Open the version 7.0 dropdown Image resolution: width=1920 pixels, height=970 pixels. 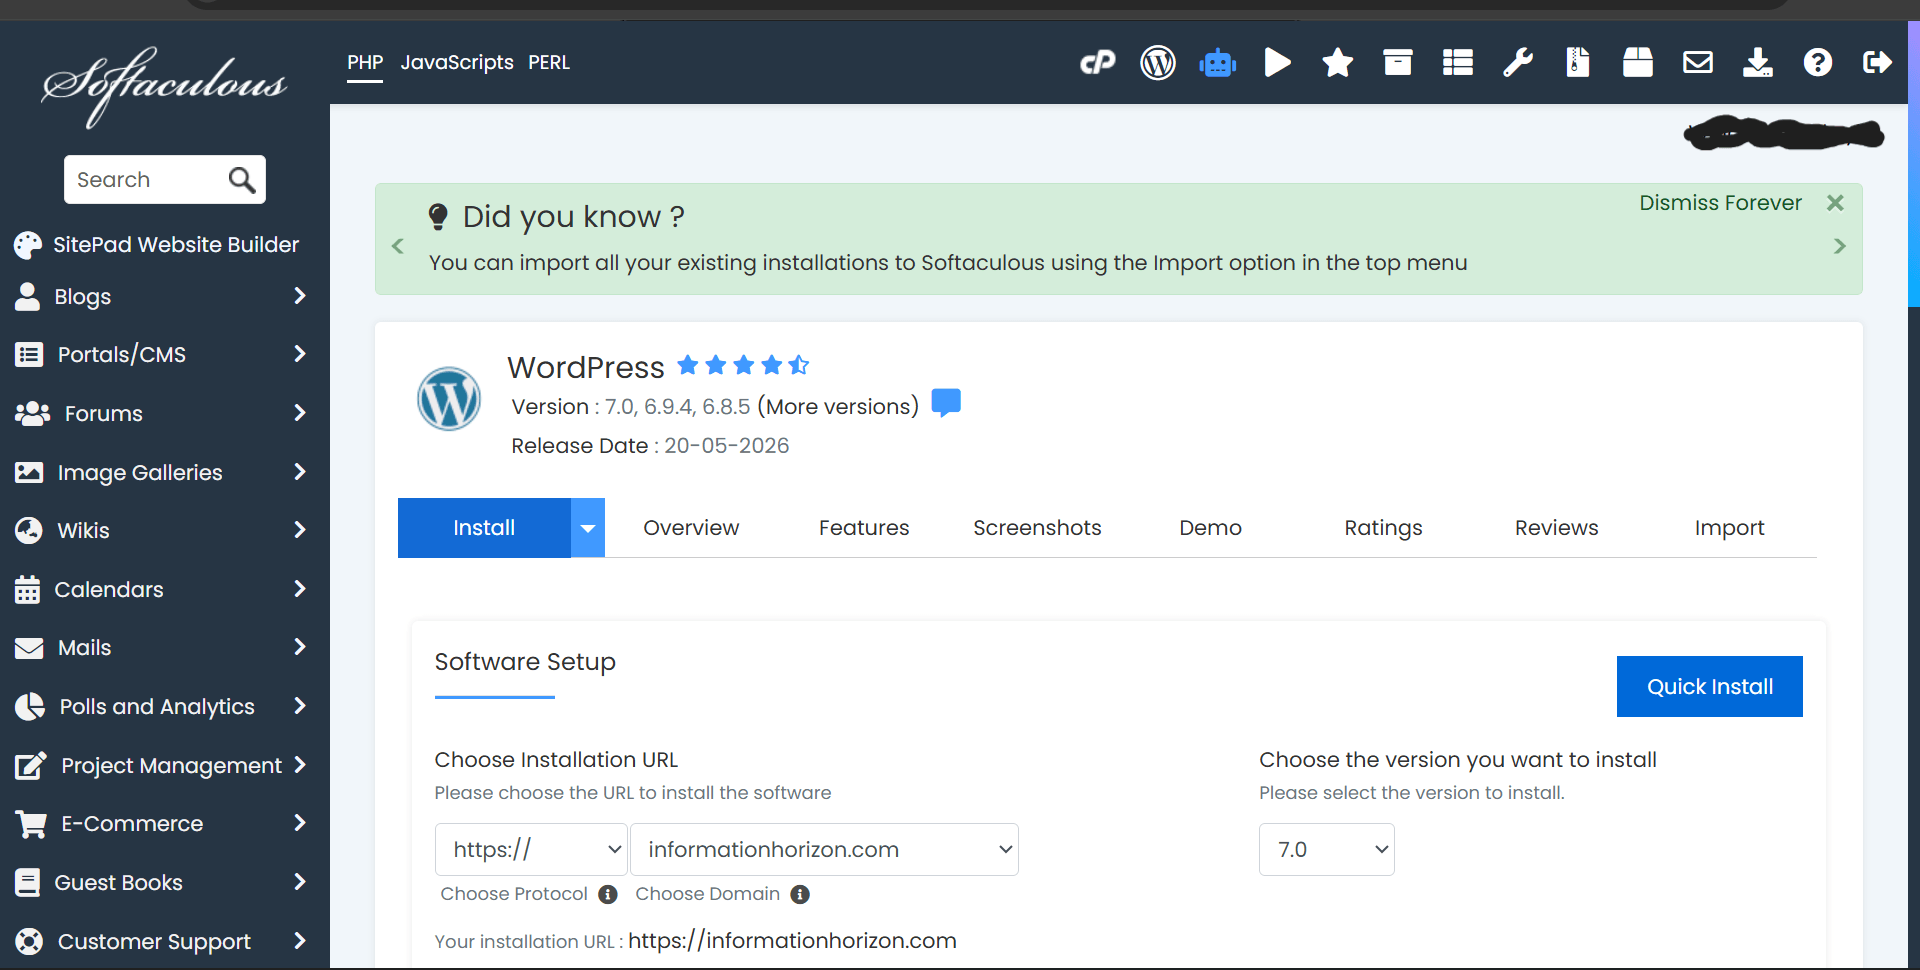(1326, 849)
